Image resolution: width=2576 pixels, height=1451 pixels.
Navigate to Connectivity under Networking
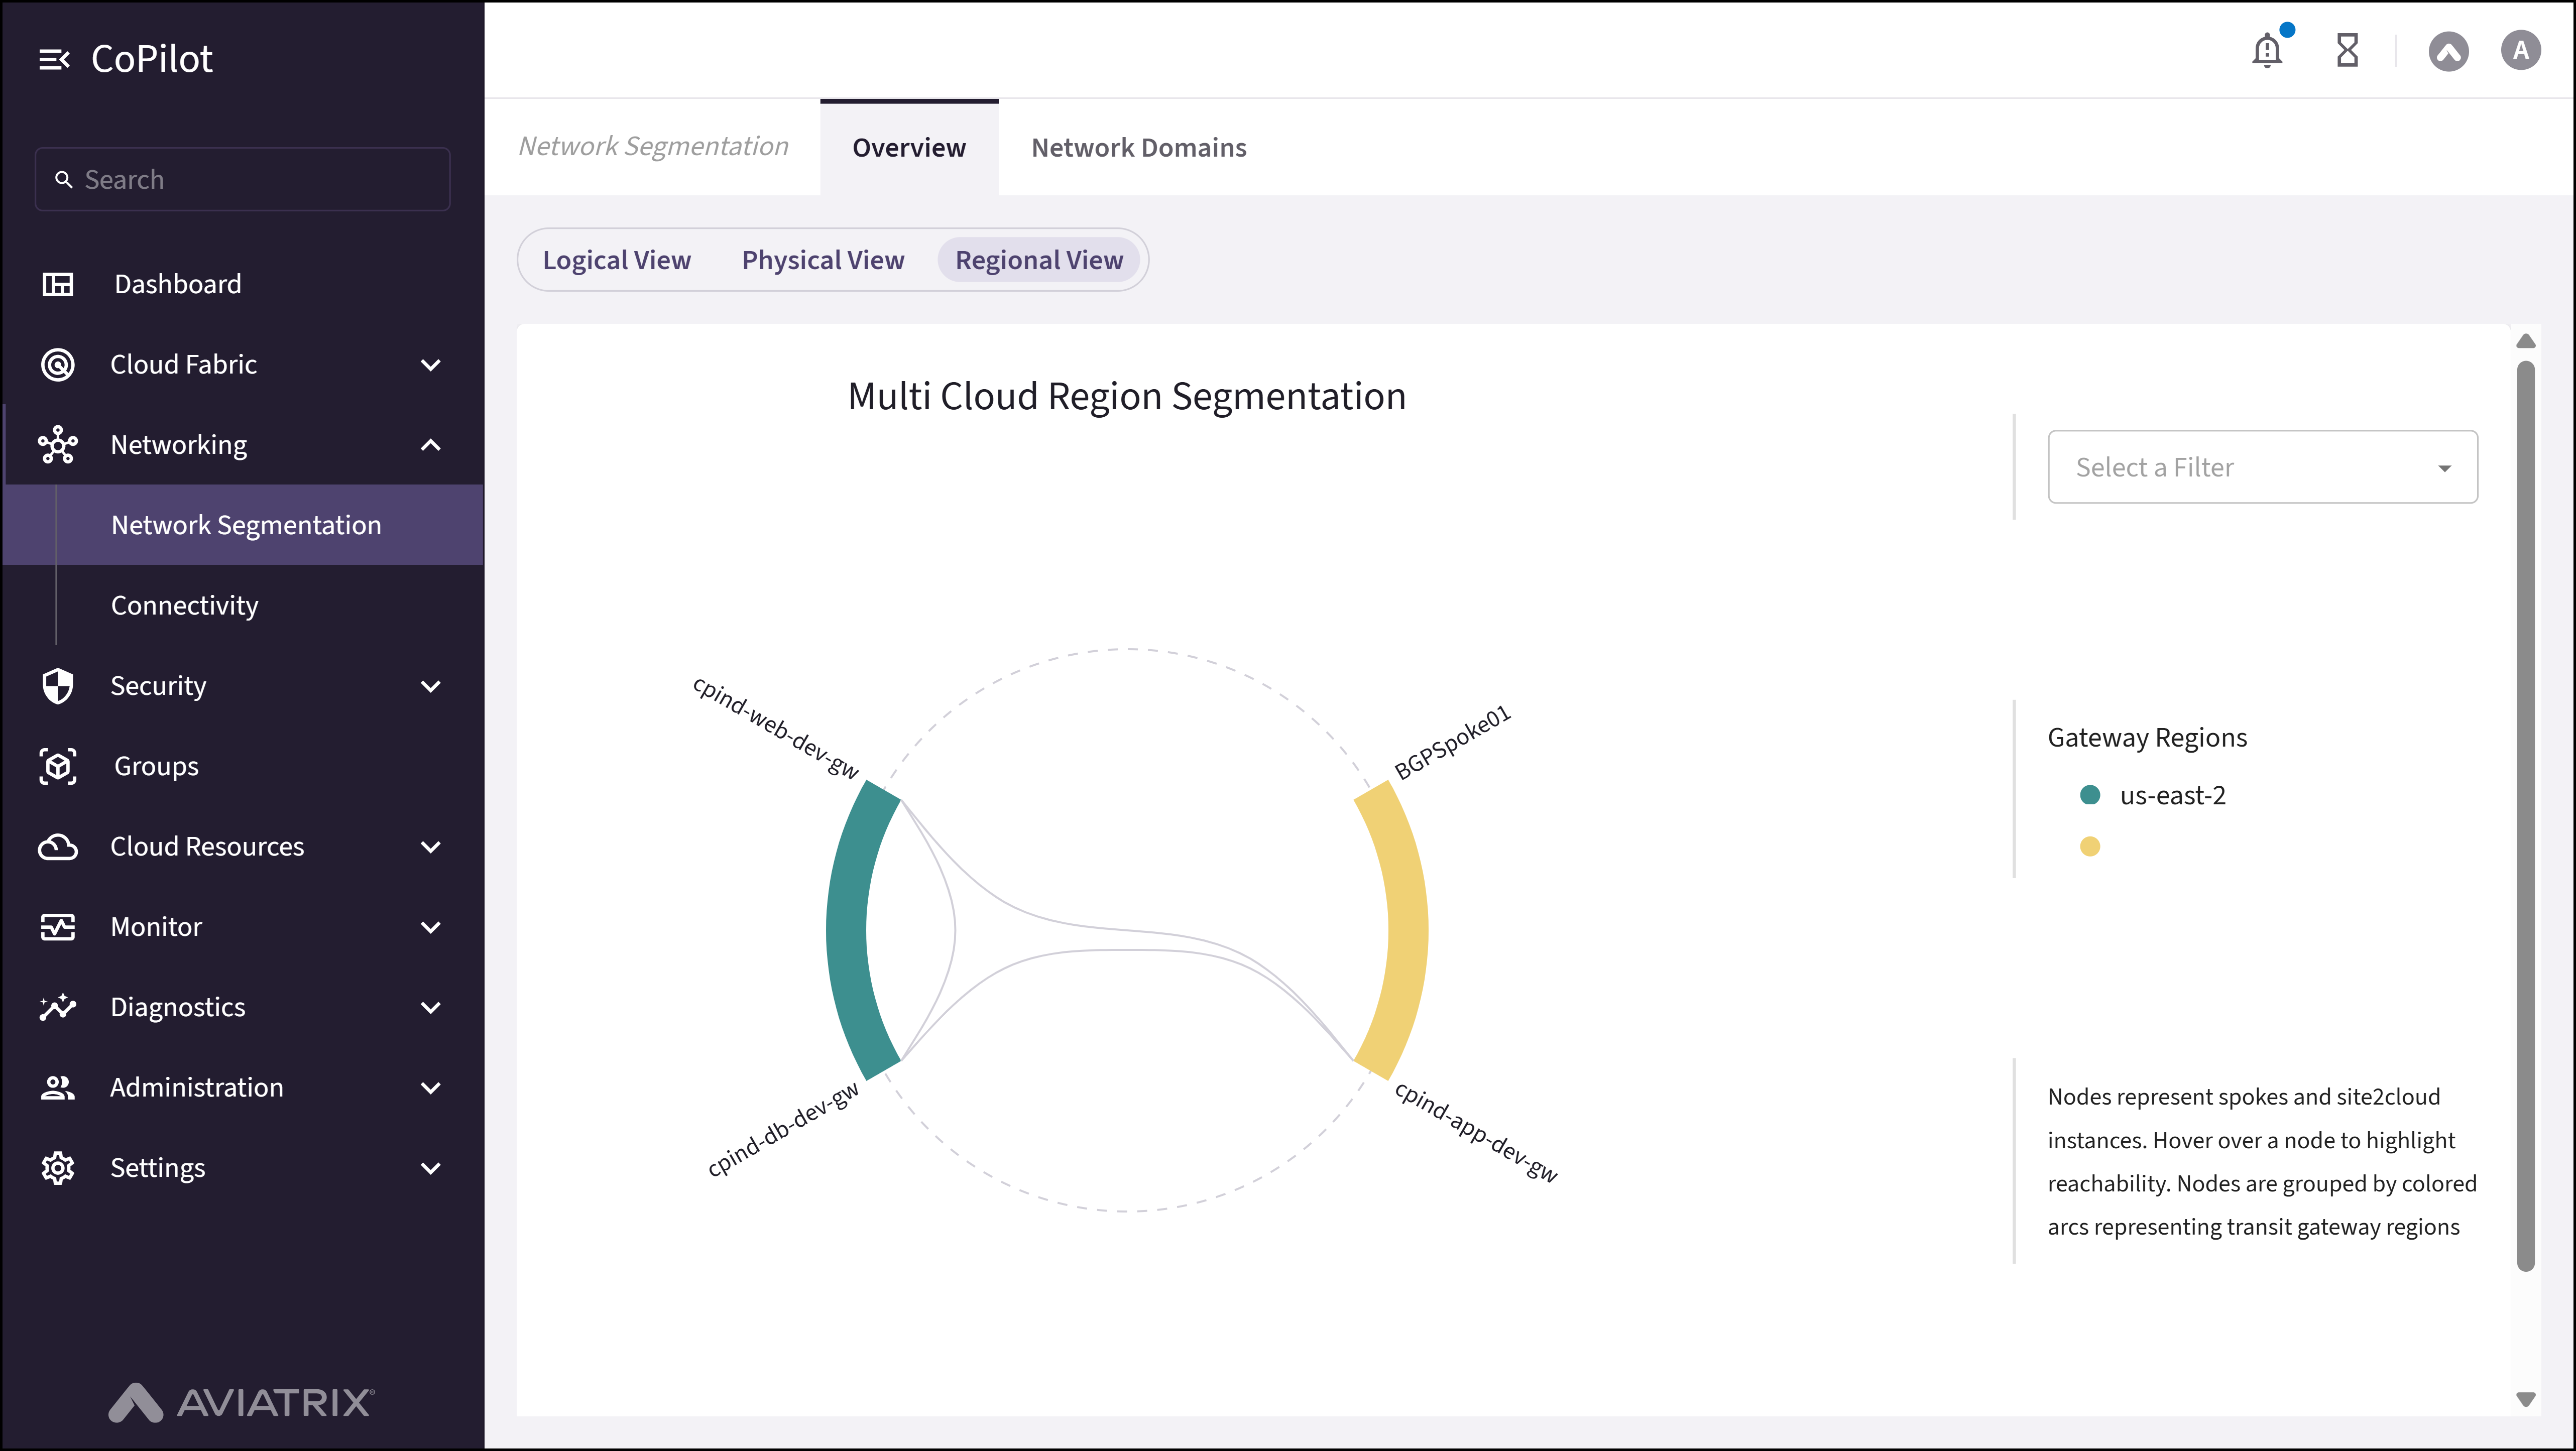(x=185, y=604)
